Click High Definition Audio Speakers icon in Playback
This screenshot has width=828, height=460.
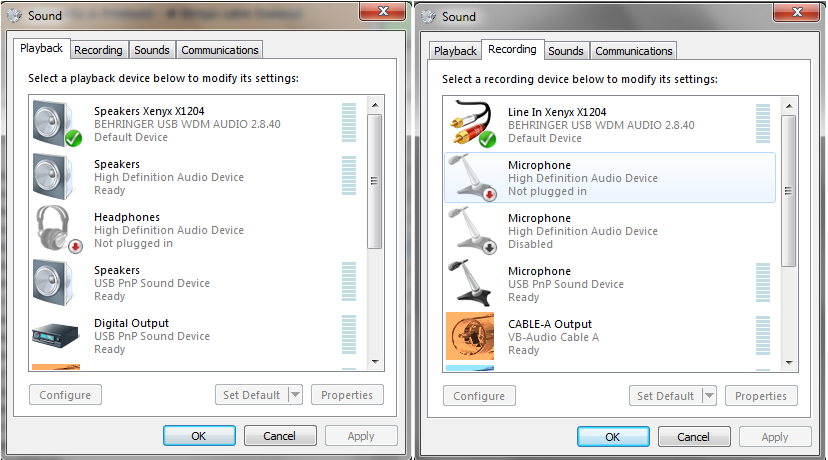tap(53, 176)
